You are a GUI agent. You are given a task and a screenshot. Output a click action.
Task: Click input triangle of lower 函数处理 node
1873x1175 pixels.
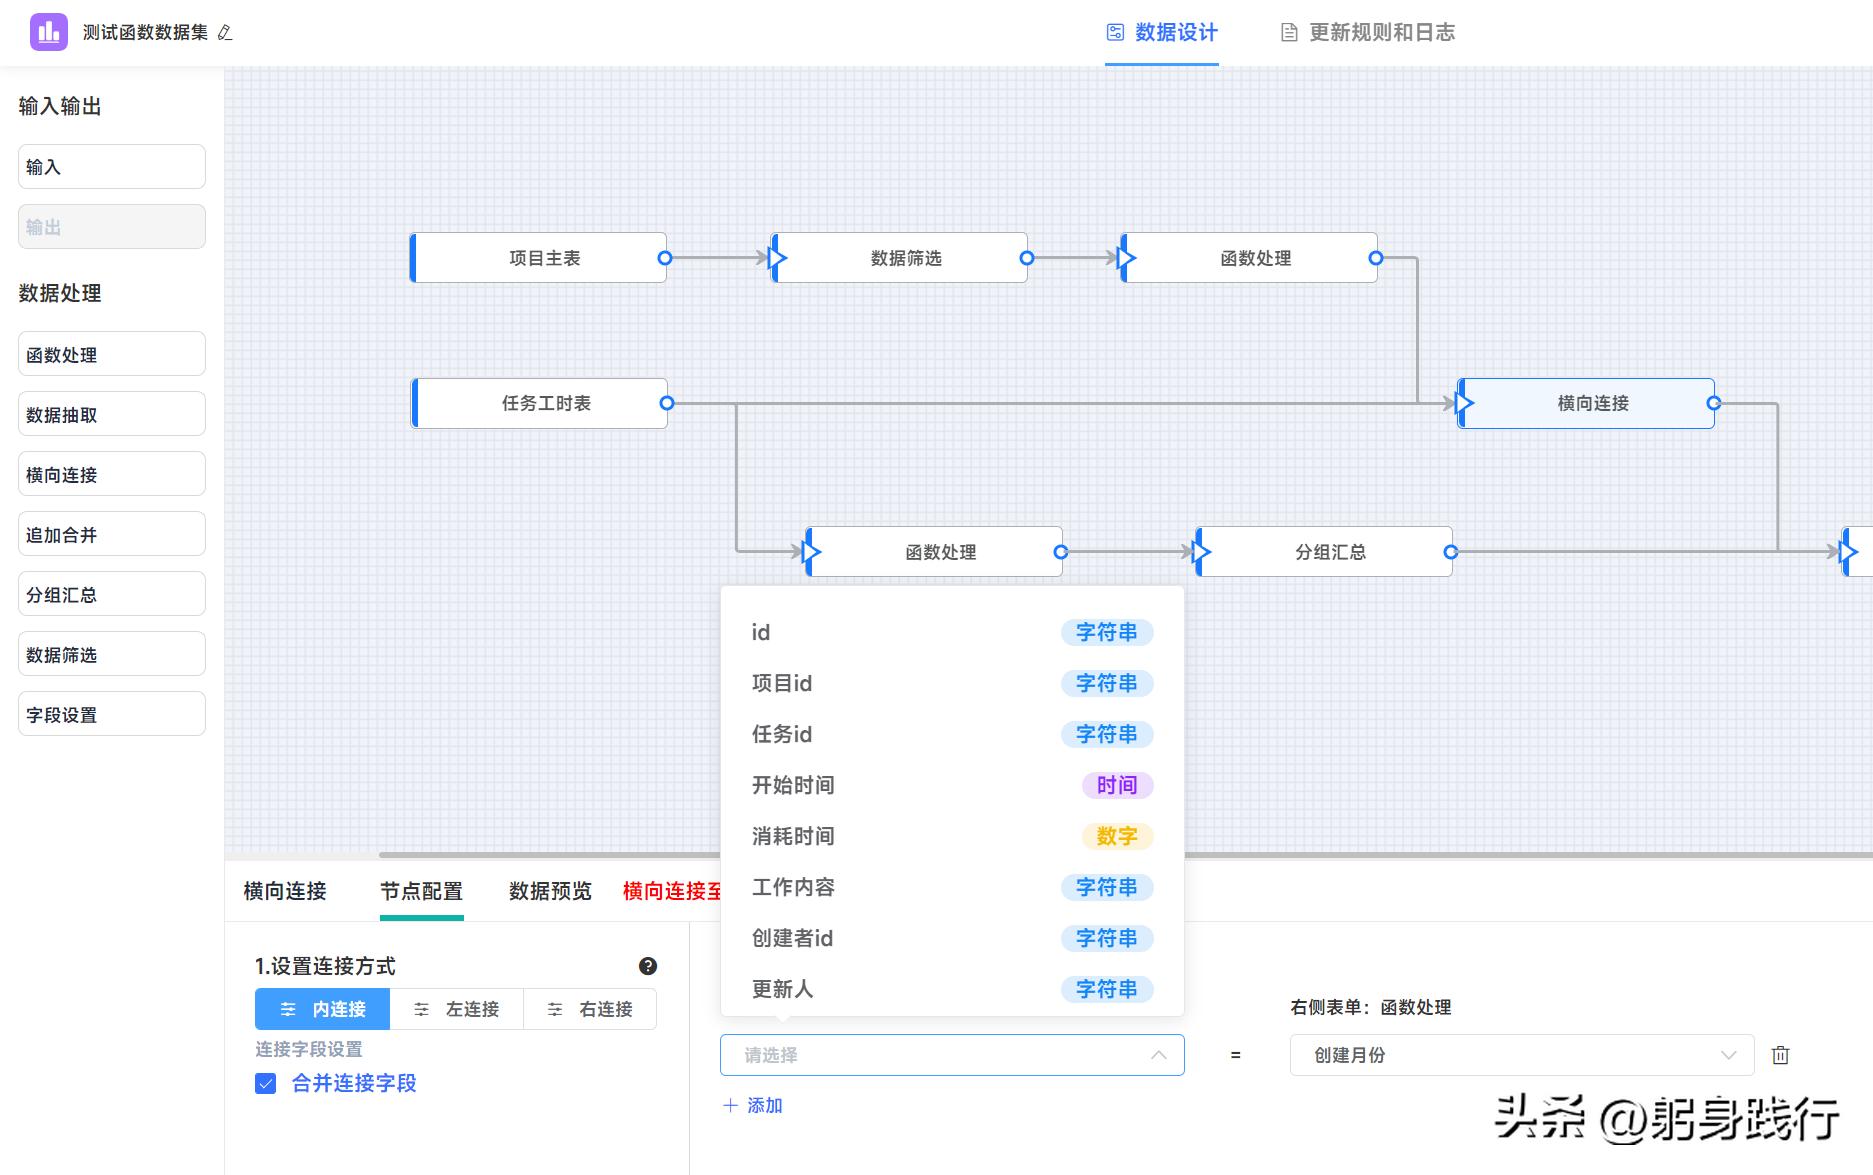tap(812, 551)
